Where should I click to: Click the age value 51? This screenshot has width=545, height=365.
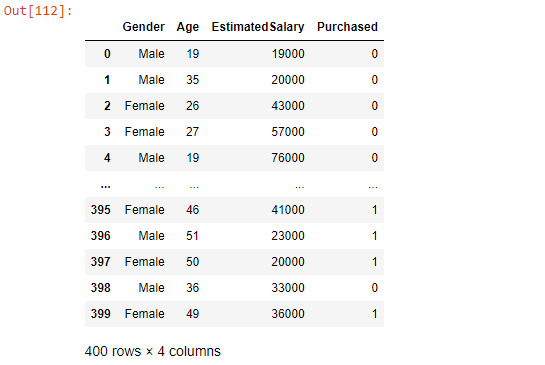click(192, 236)
